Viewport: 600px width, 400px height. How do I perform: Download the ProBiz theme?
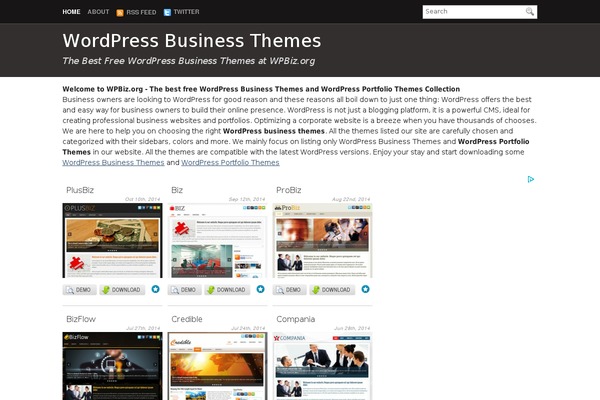tap(332, 290)
